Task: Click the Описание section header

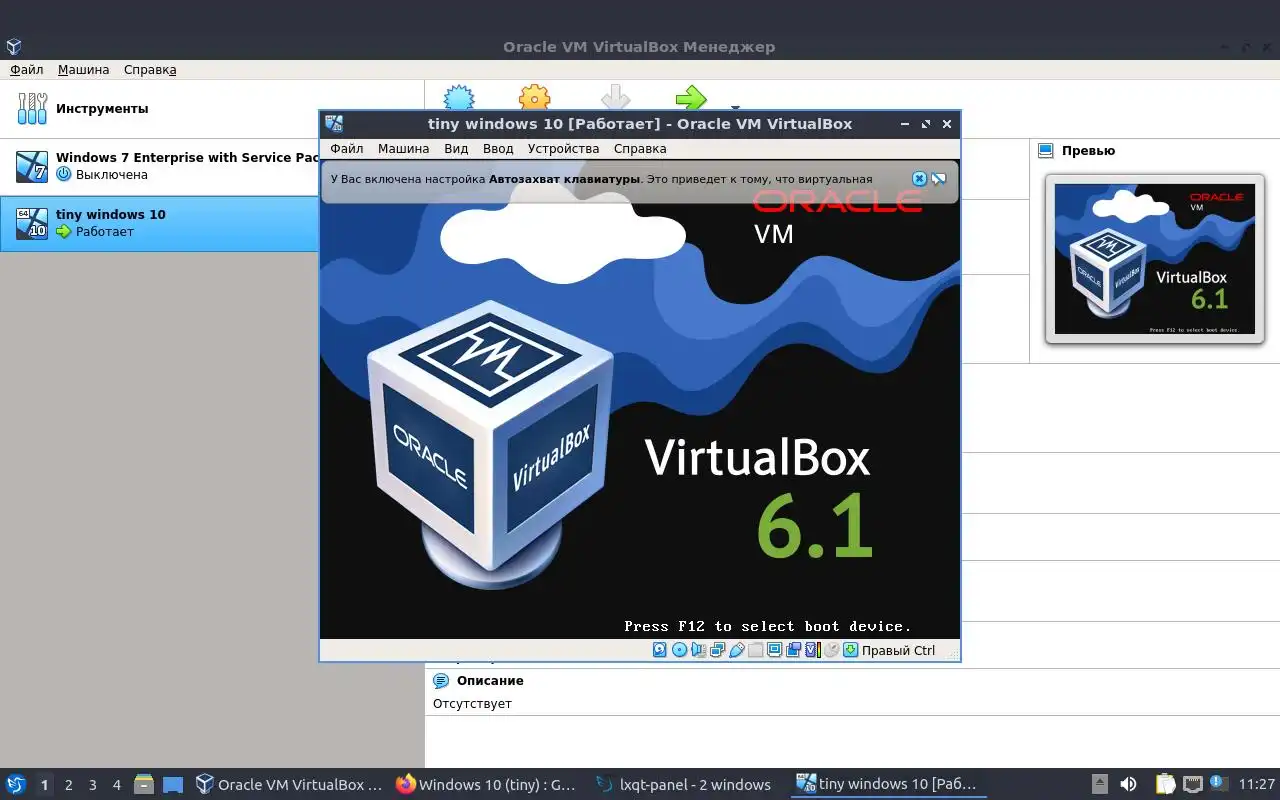Action: point(490,681)
